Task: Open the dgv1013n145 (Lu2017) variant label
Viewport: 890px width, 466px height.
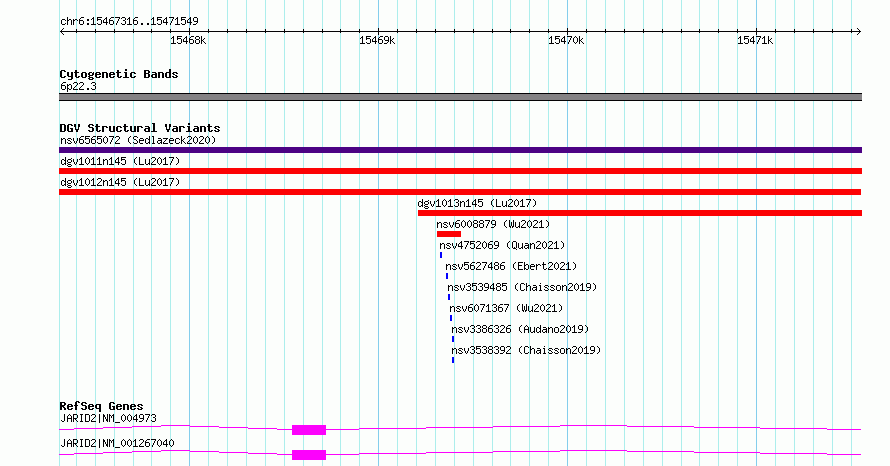Action: coord(477,203)
